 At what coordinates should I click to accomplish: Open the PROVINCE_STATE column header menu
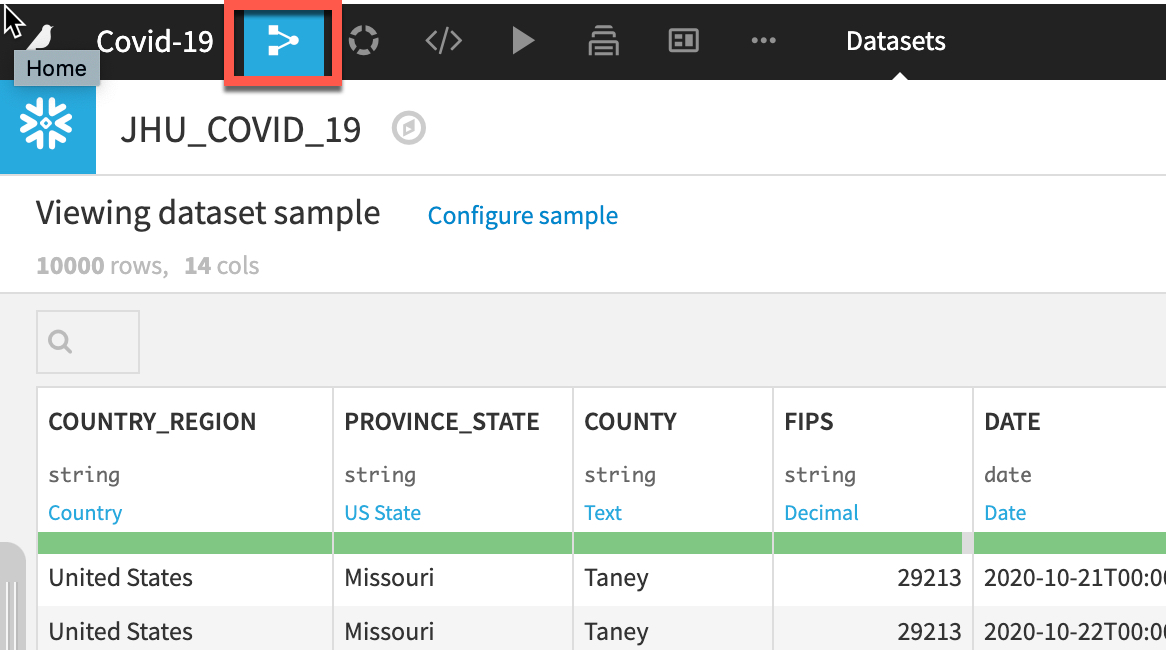[x=442, y=422]
